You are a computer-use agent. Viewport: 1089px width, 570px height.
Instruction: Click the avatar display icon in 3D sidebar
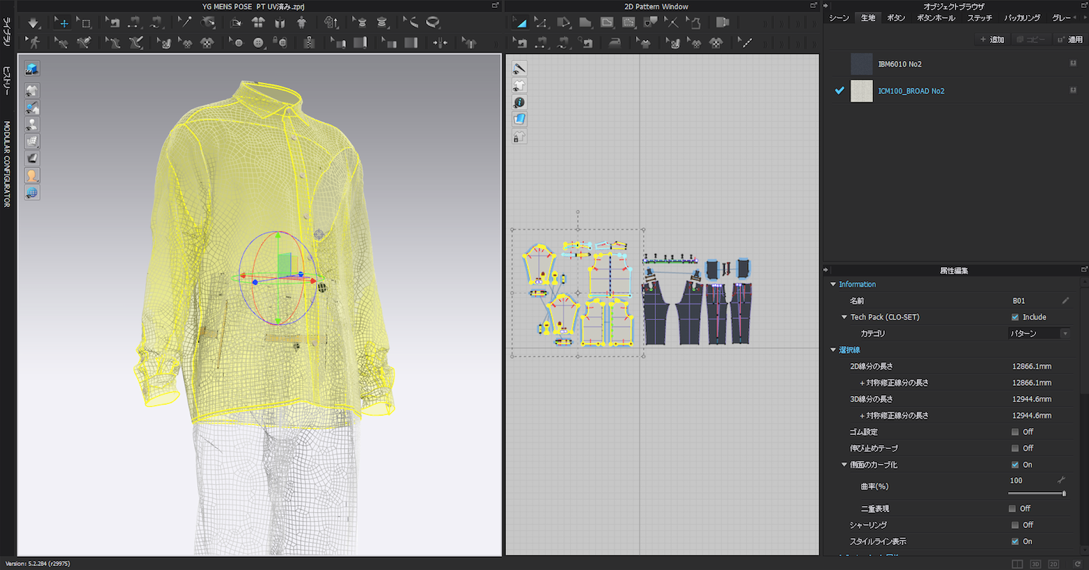pyautogui.click(x=32, y=176)
